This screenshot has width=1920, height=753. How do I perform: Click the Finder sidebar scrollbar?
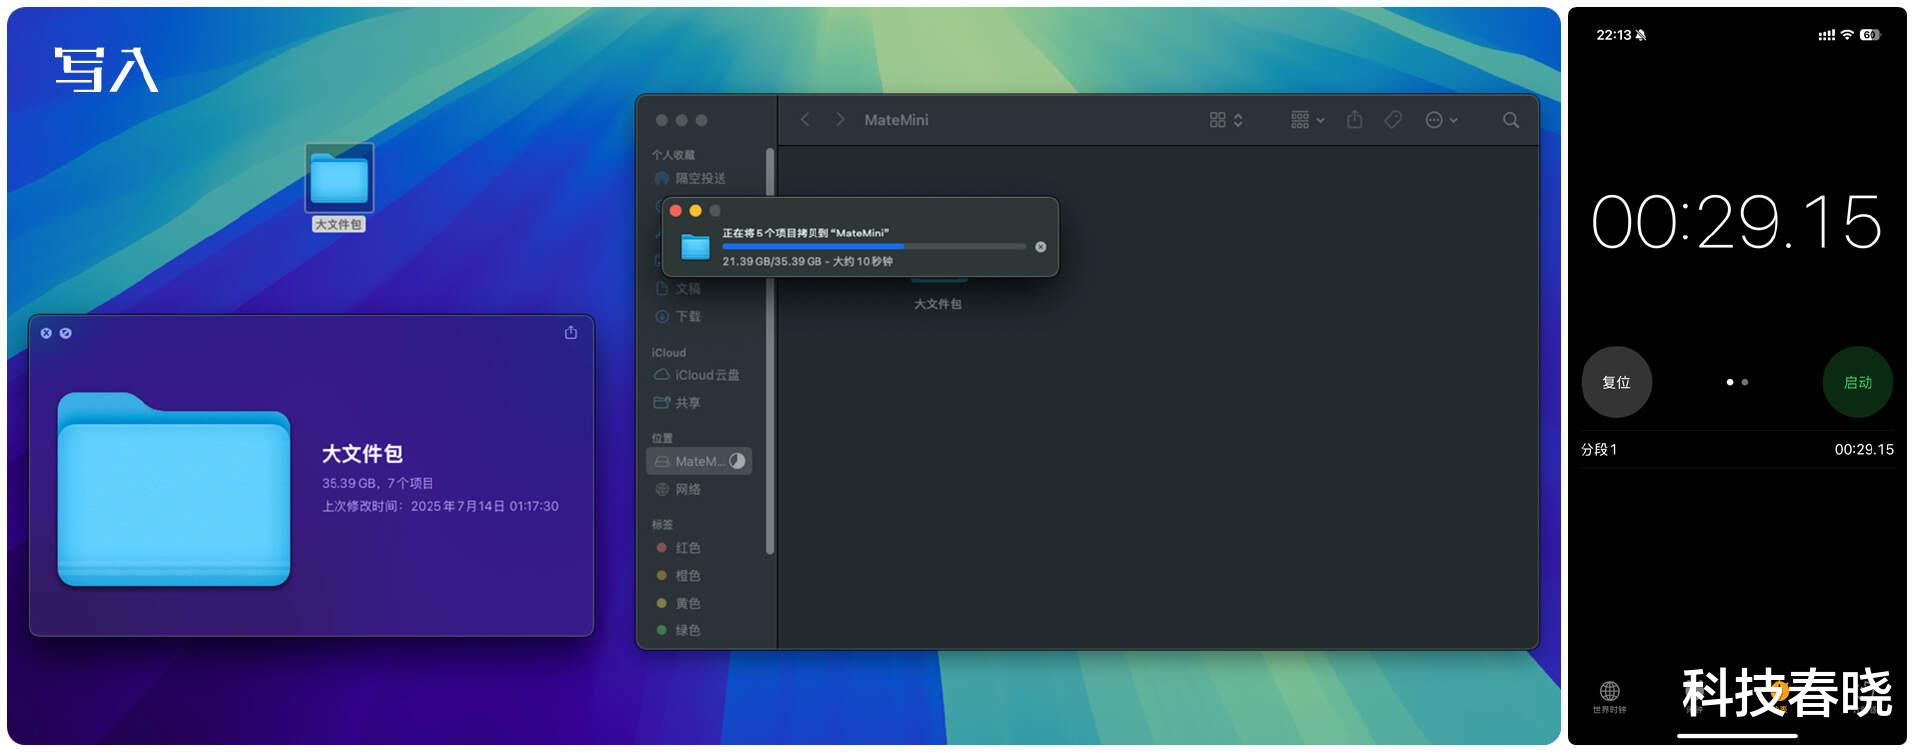click(x=769, y=350)
